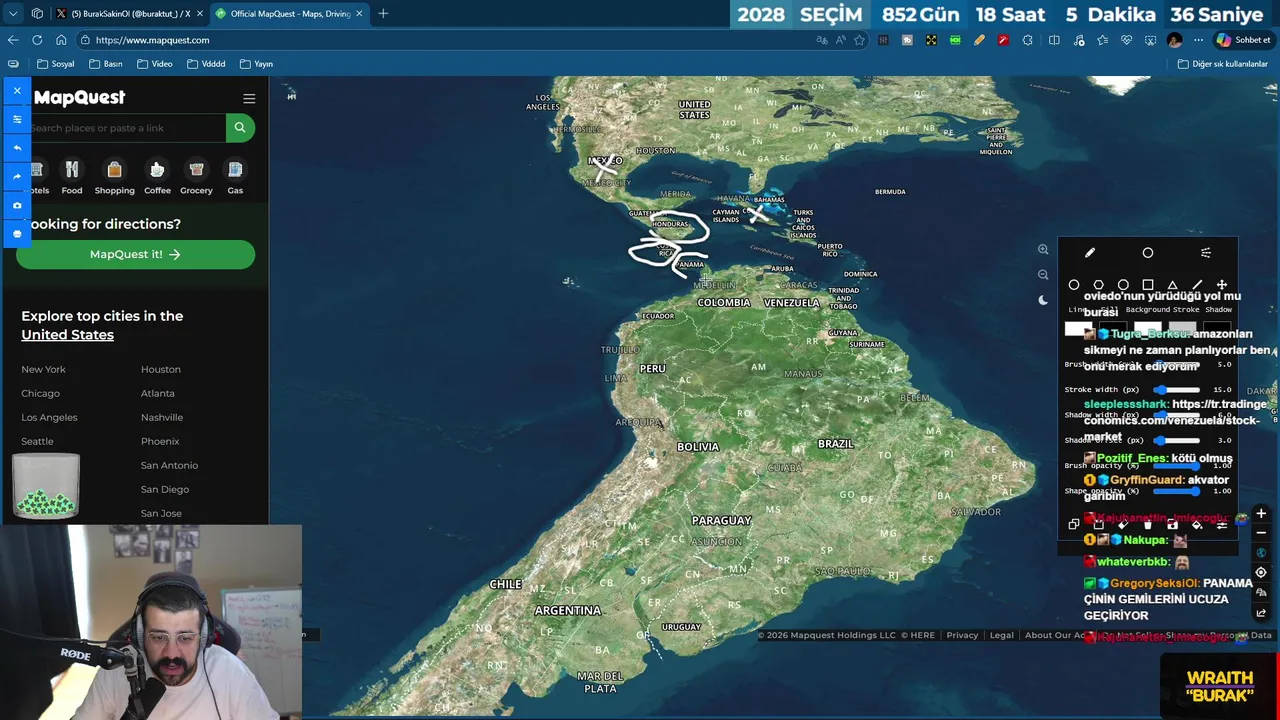This screenshot has height=720, width=1280.
Task: Click the Privacy footer link
Action: (x=962, y=635)
